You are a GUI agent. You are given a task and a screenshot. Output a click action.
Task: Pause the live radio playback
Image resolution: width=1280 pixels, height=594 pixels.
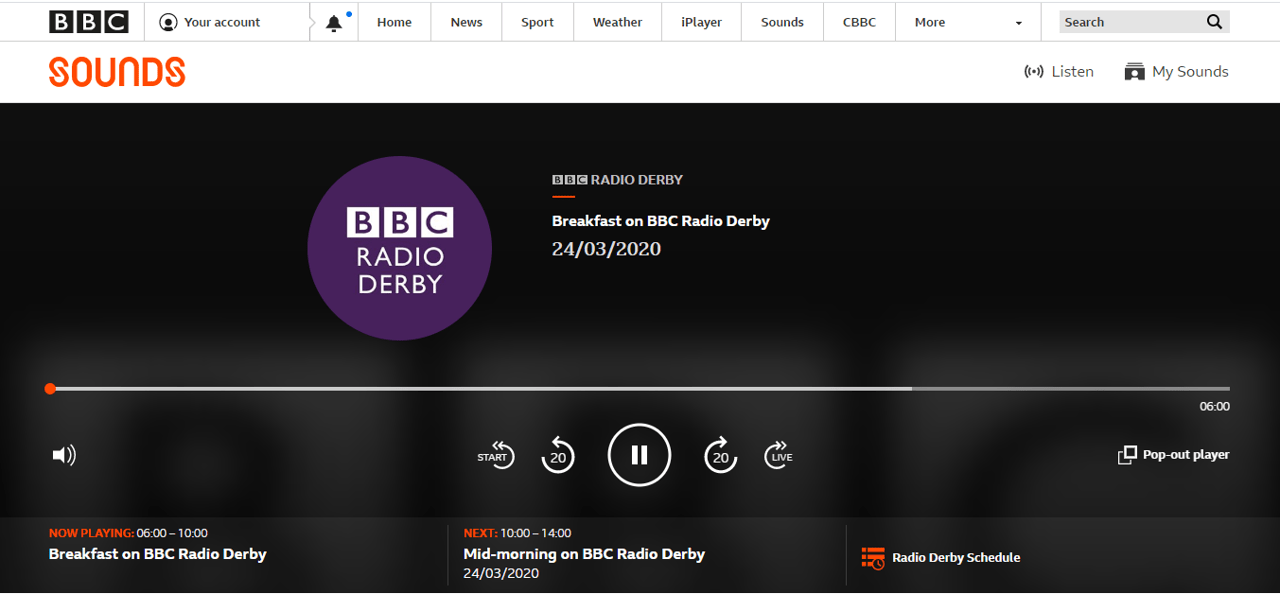[x=639, y=455]
